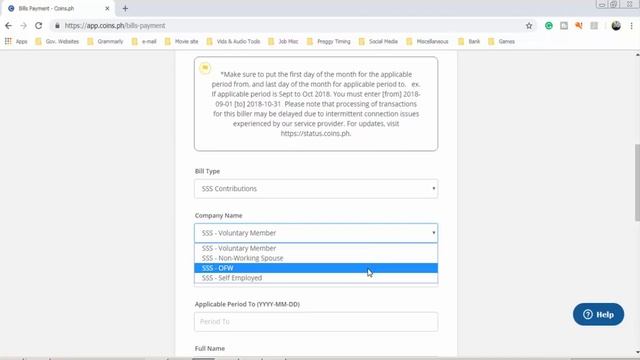The width and height of the screenshot is (640, 360).
Task: Click the scrollbar up arrow
Action: click(x=637, y=54)
